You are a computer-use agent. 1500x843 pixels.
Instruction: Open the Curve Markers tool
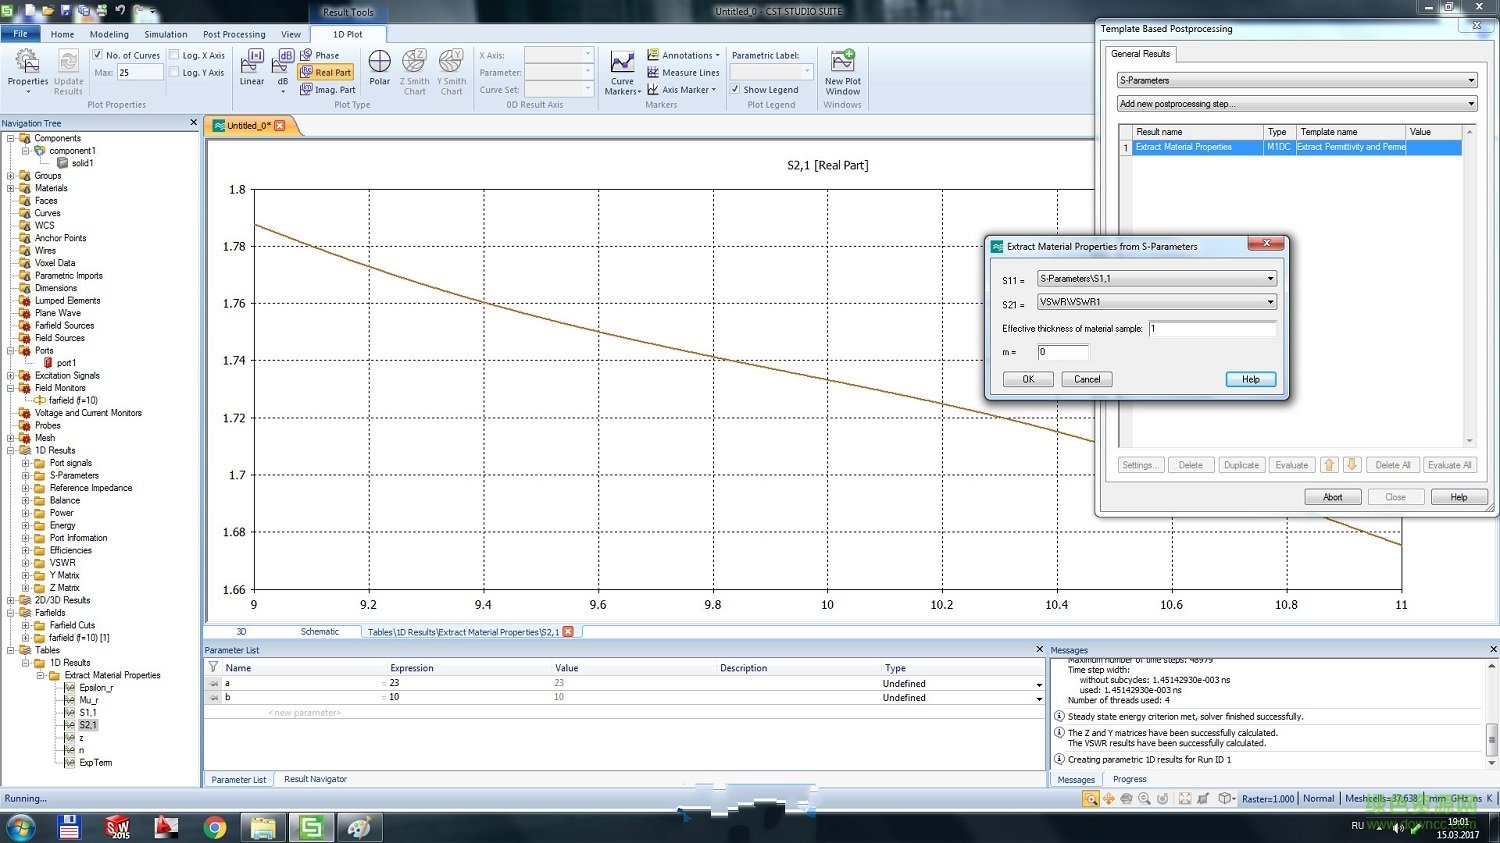pos(622,72)
